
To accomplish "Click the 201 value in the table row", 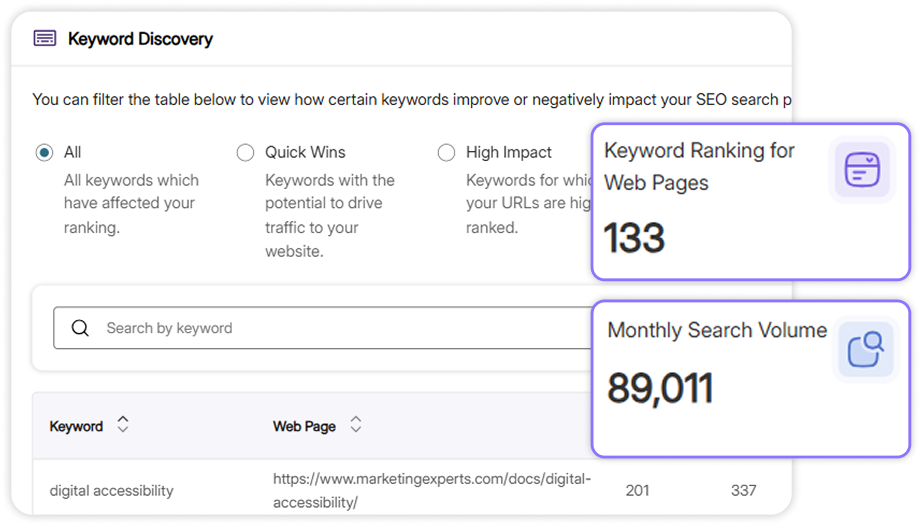I will point(637,490).
